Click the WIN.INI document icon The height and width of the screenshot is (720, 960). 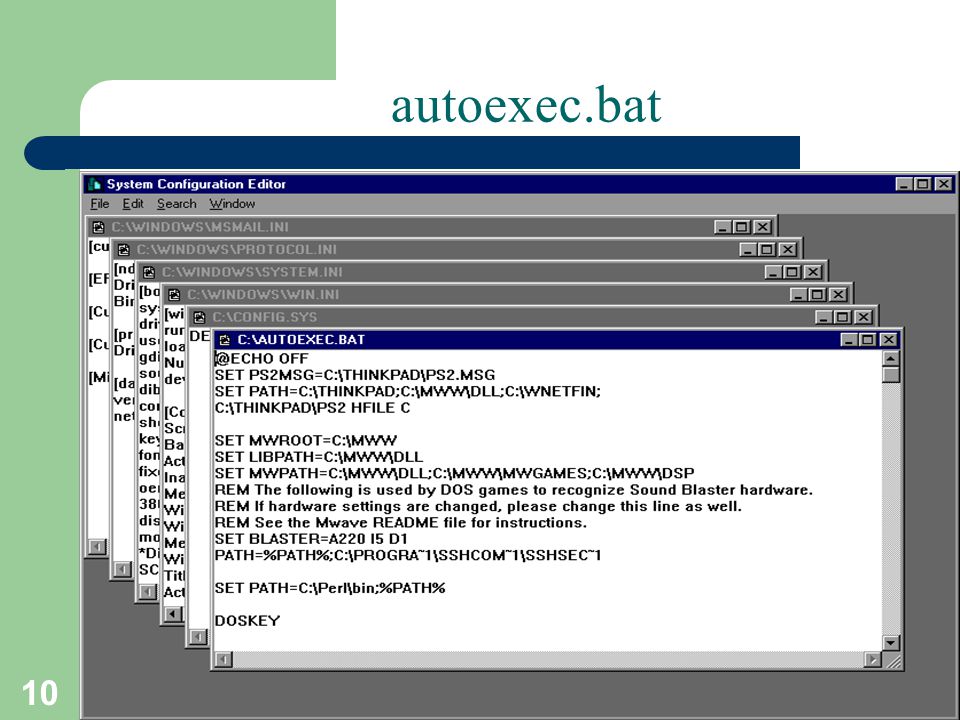click(x=174, y=295)
